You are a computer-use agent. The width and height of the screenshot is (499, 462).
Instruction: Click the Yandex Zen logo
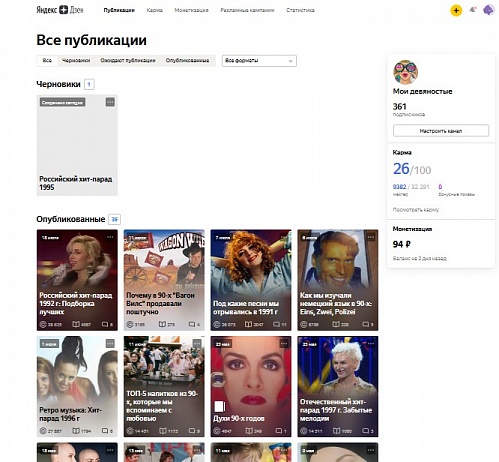click(x=60, y=10)
